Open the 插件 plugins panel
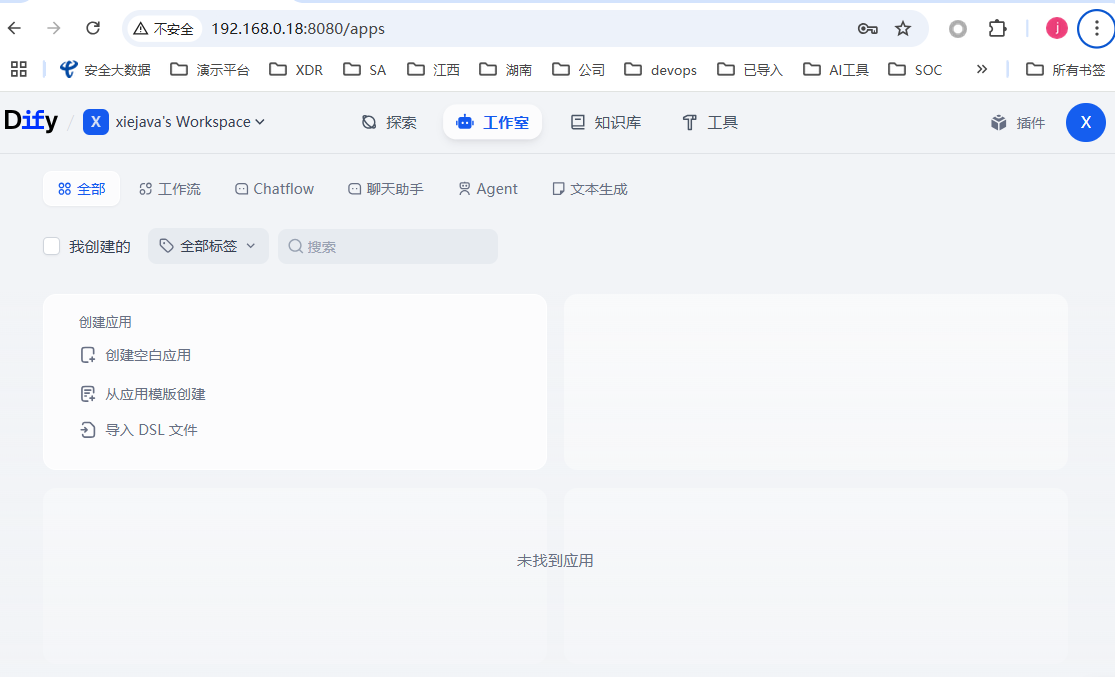 click(x=1018, y=122)
